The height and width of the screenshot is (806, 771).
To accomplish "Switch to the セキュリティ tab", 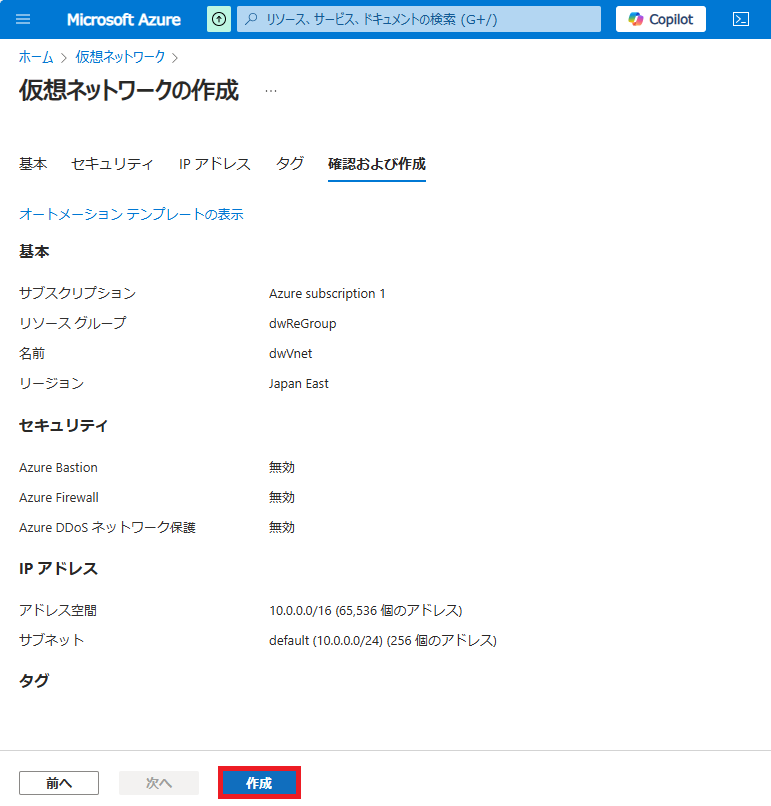I will click(x=112, y=164).
